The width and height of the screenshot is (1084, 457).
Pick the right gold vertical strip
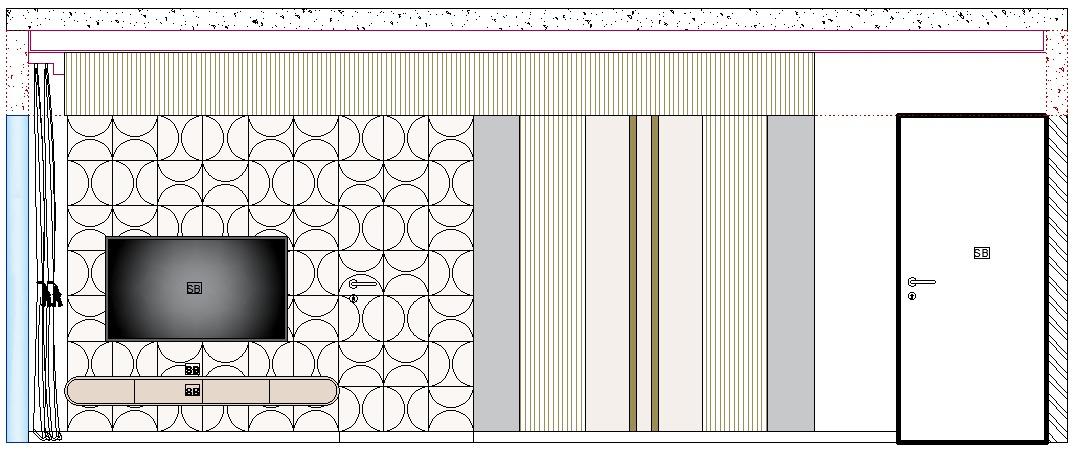coord(655,273)
